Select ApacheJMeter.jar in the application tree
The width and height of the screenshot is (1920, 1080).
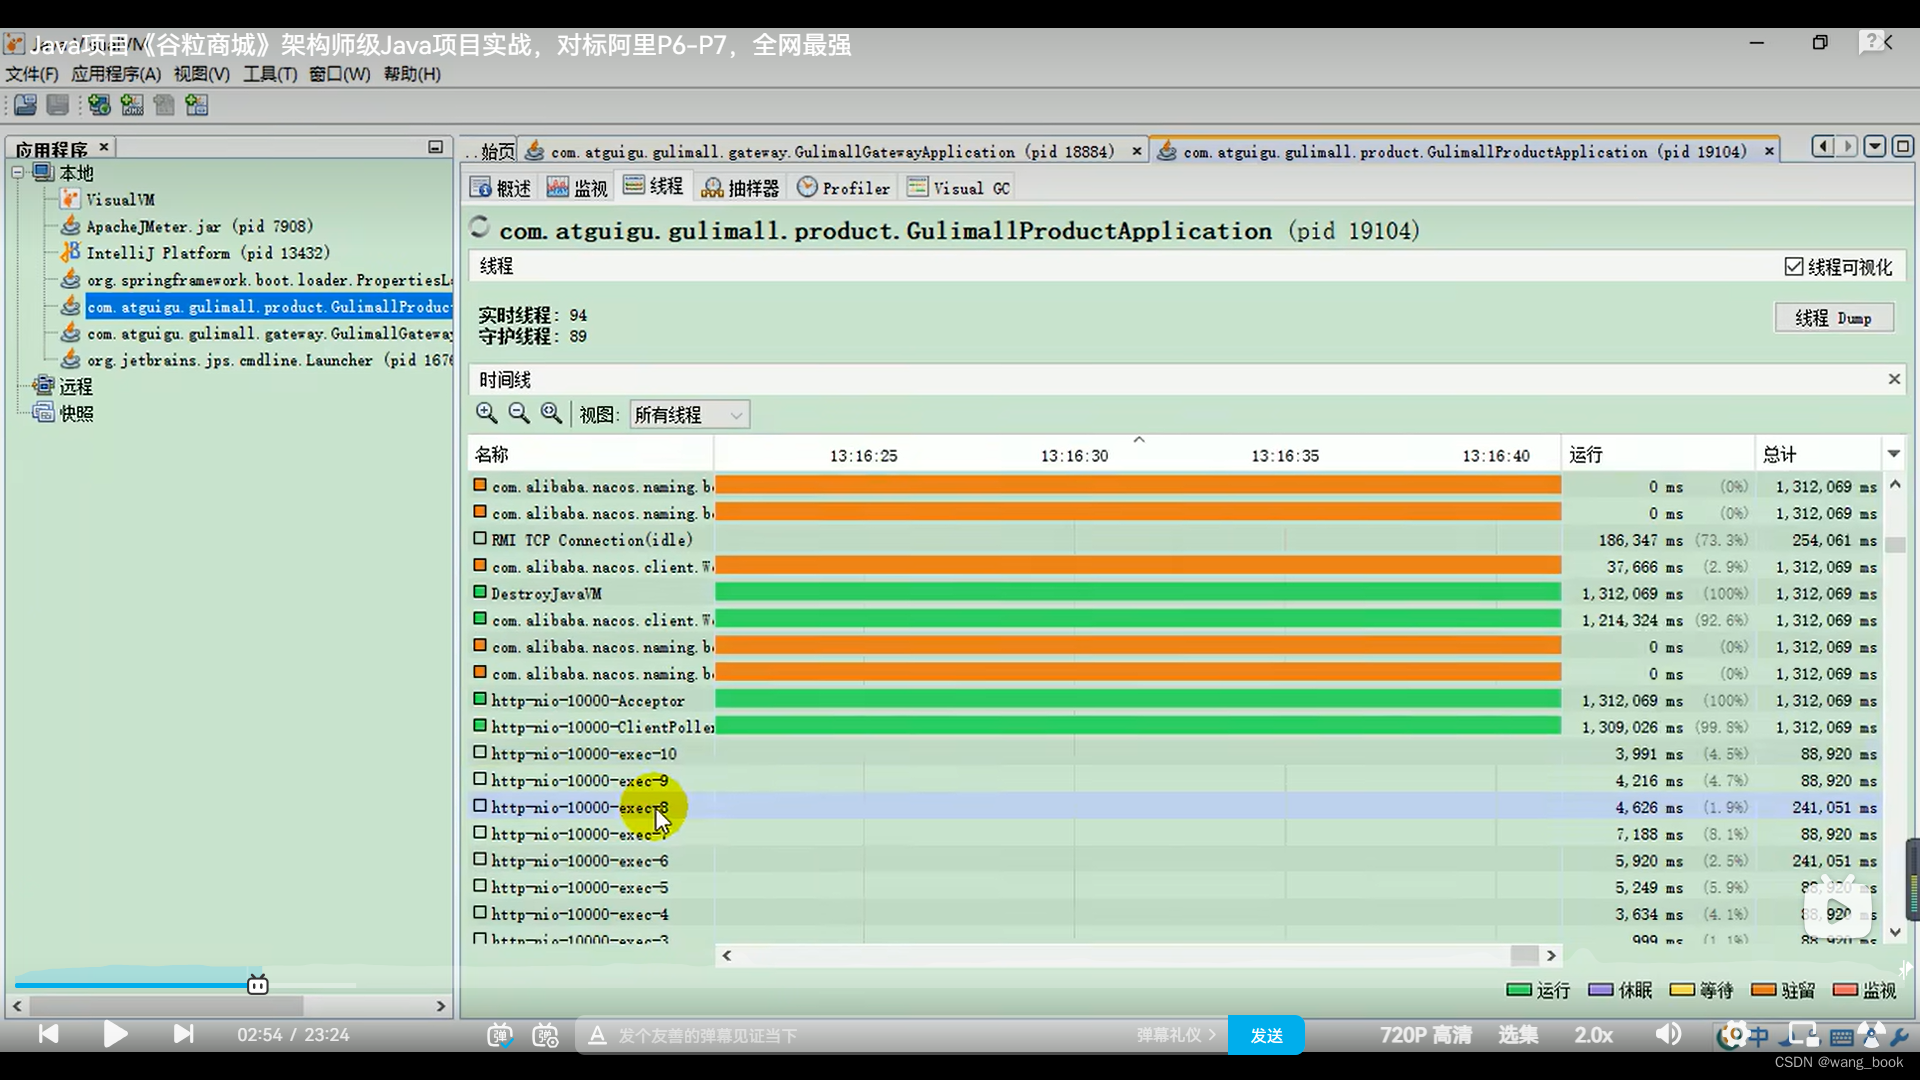click(x=199, y=226)
